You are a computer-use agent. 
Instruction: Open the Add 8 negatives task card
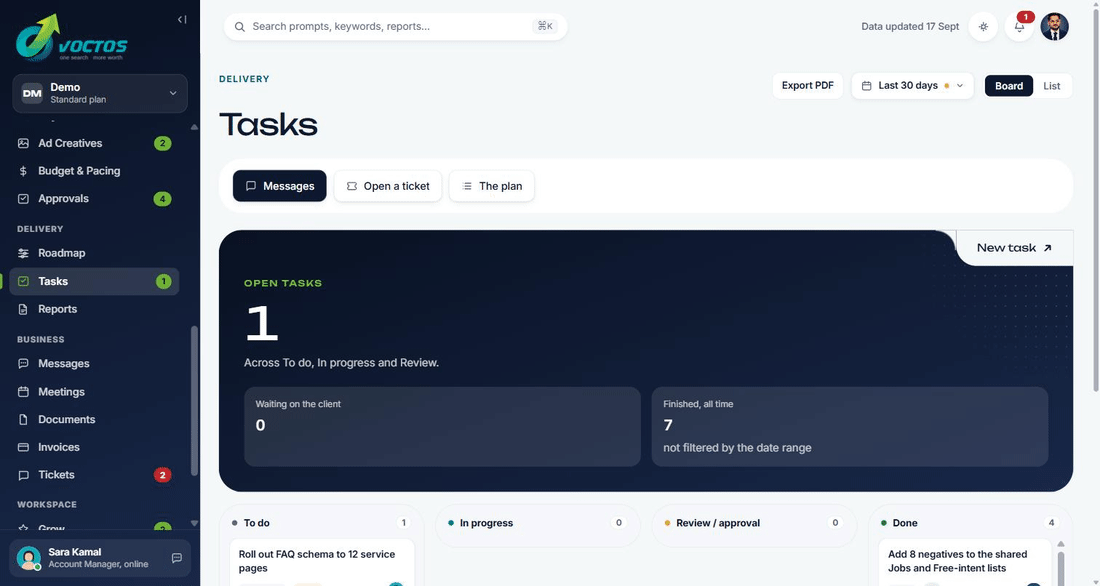point(965,562)
